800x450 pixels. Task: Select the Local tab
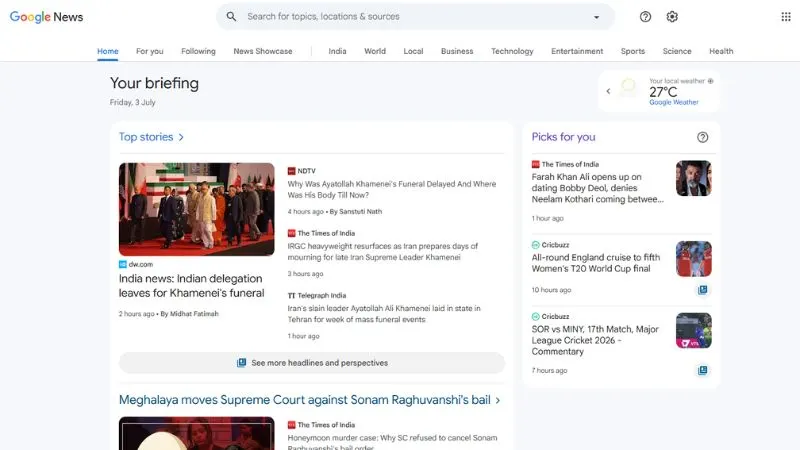413,51
